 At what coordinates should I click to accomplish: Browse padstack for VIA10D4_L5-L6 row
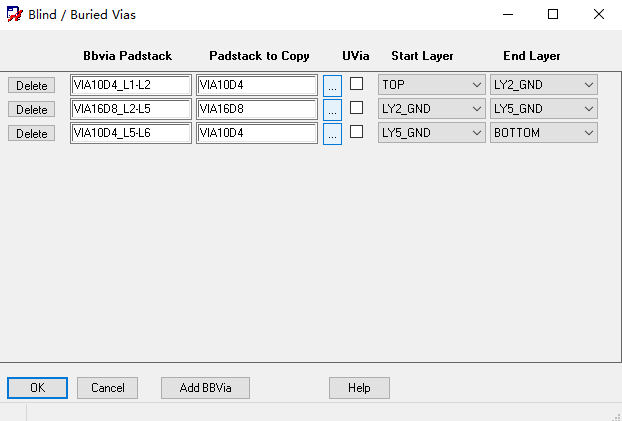332,134
